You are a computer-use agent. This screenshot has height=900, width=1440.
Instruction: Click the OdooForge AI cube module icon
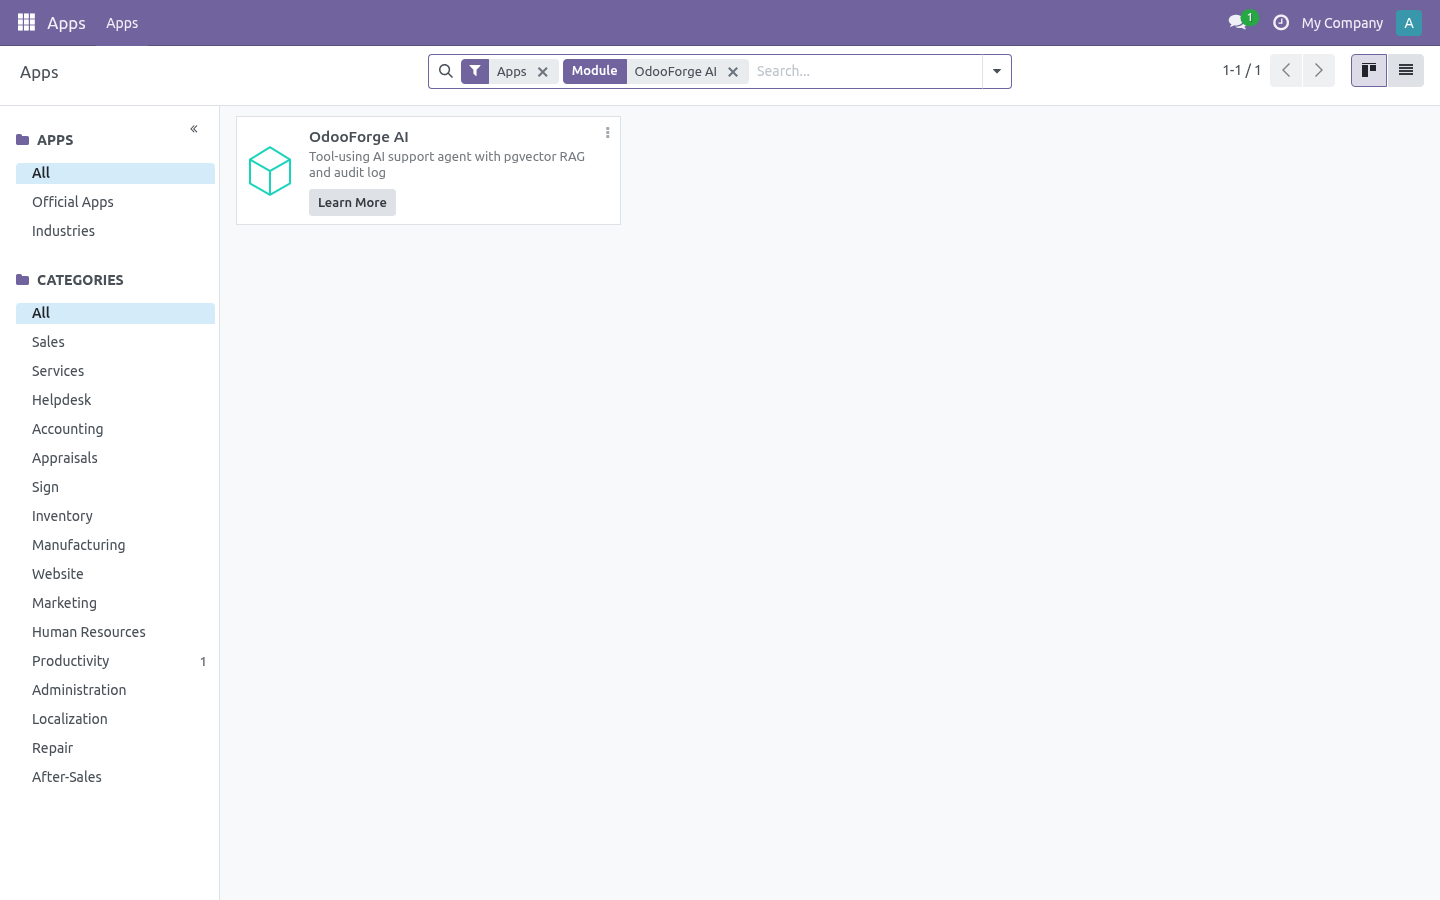coord(270,171)
